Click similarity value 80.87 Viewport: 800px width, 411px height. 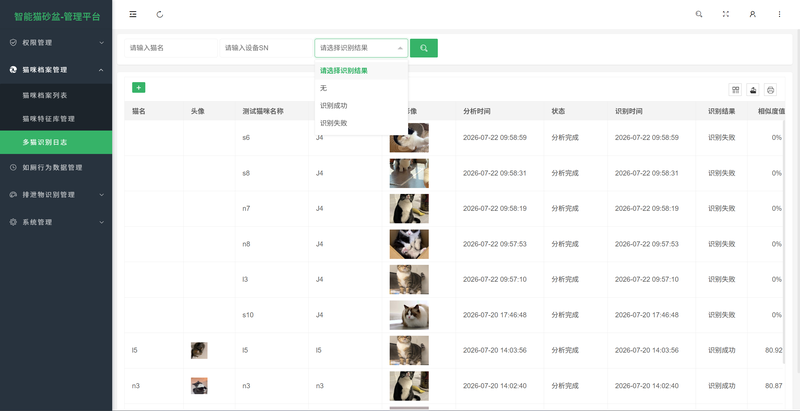coord(773,386)
